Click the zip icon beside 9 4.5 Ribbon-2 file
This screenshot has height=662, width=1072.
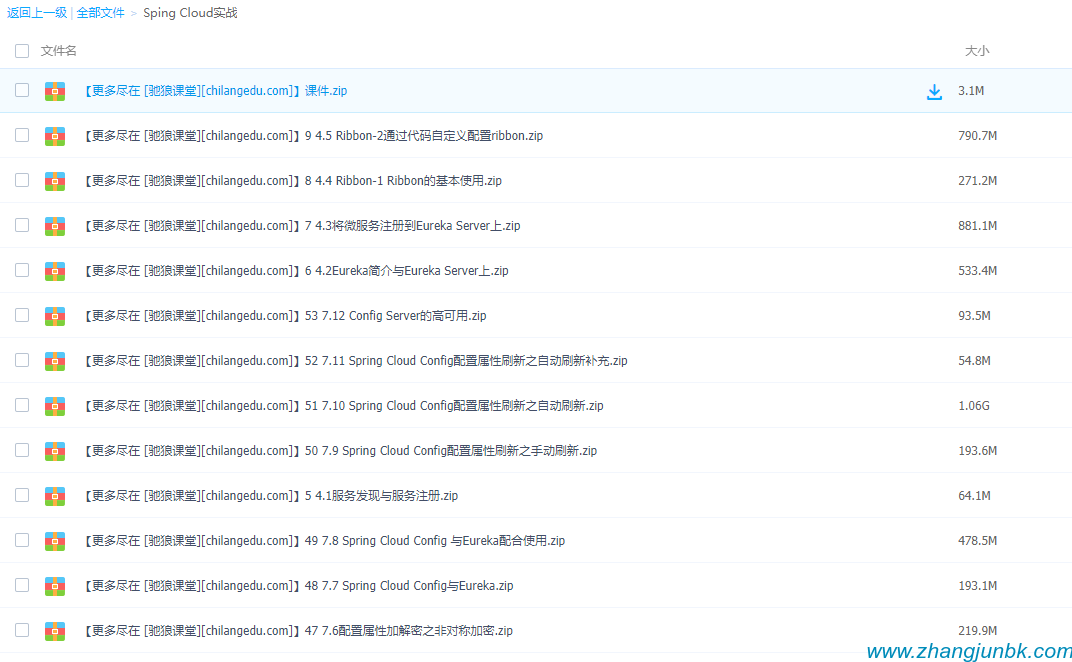(x=55, y=136)
